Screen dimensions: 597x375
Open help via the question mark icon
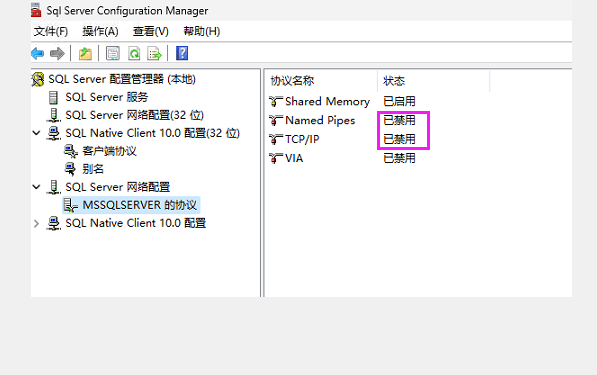pyautogui.click(x=182, y=53)
